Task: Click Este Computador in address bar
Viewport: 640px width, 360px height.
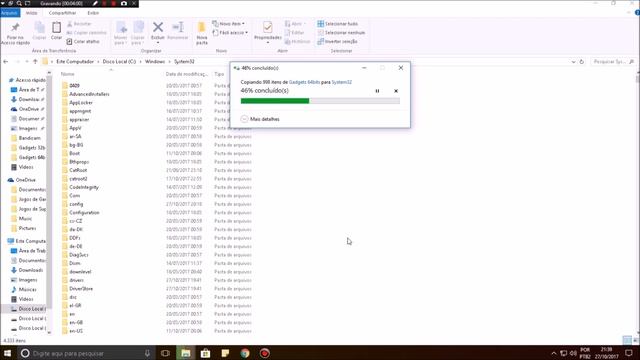Action: (75, 62)
